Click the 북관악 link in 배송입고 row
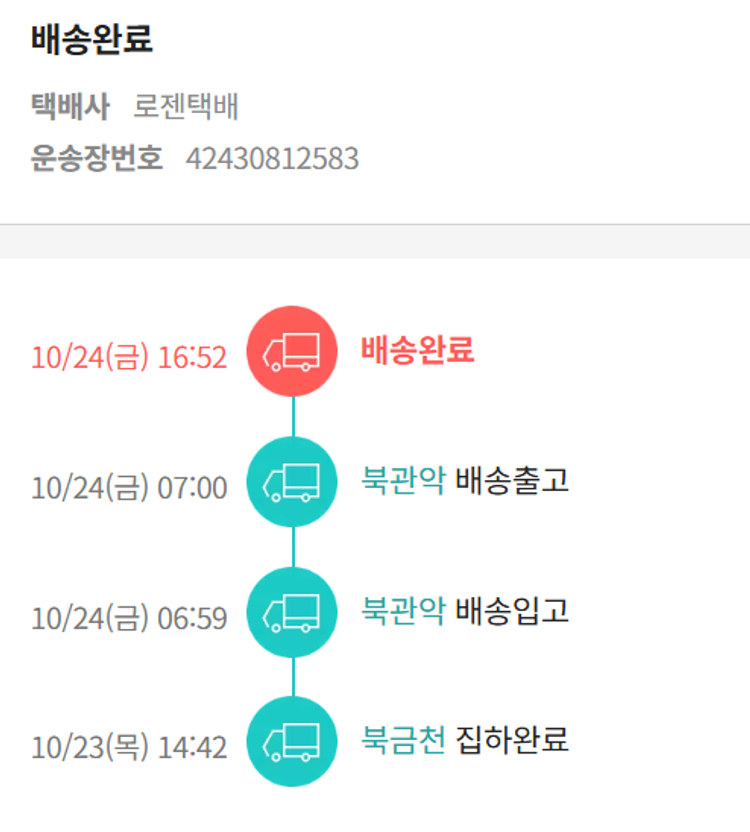The height and width of the screenshot is (832, 750). click(403, 611)
